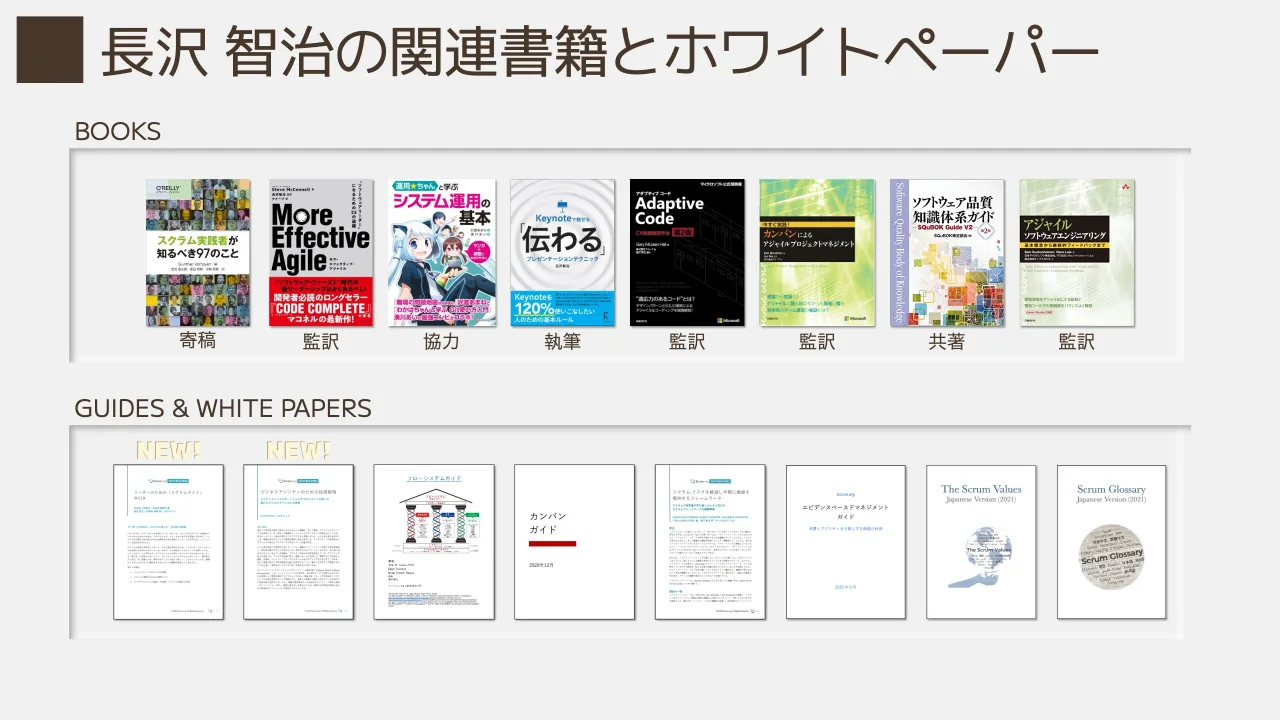The width and height of the screenshot is (1280, 720).
Task: Click the 執筆 label under the Keynote book
Action: pos(563,341)
